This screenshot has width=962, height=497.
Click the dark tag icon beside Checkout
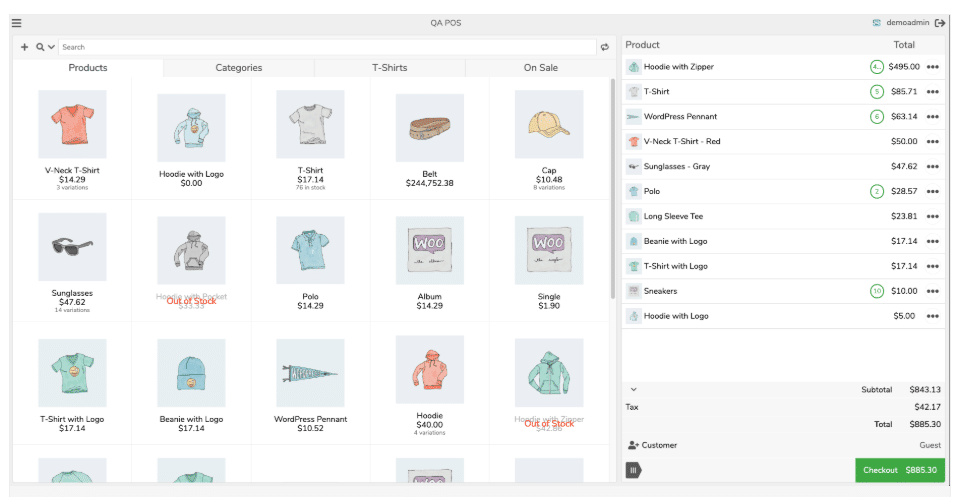[x=633, y=470]
